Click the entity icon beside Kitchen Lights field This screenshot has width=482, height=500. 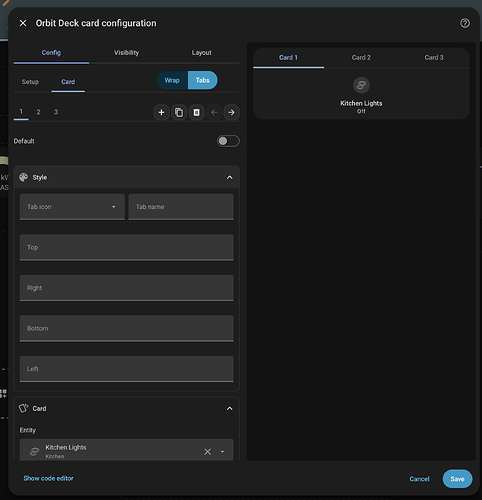point(34,452)
